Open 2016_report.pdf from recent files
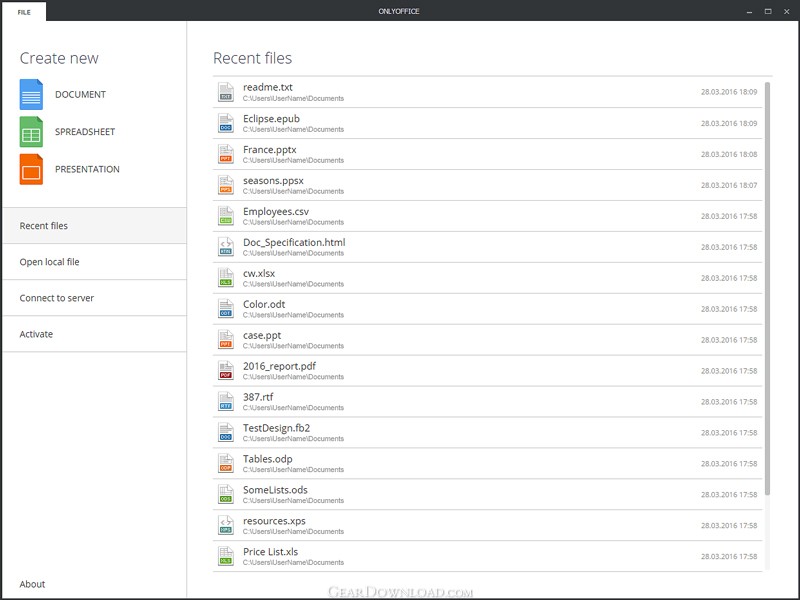 488,371
